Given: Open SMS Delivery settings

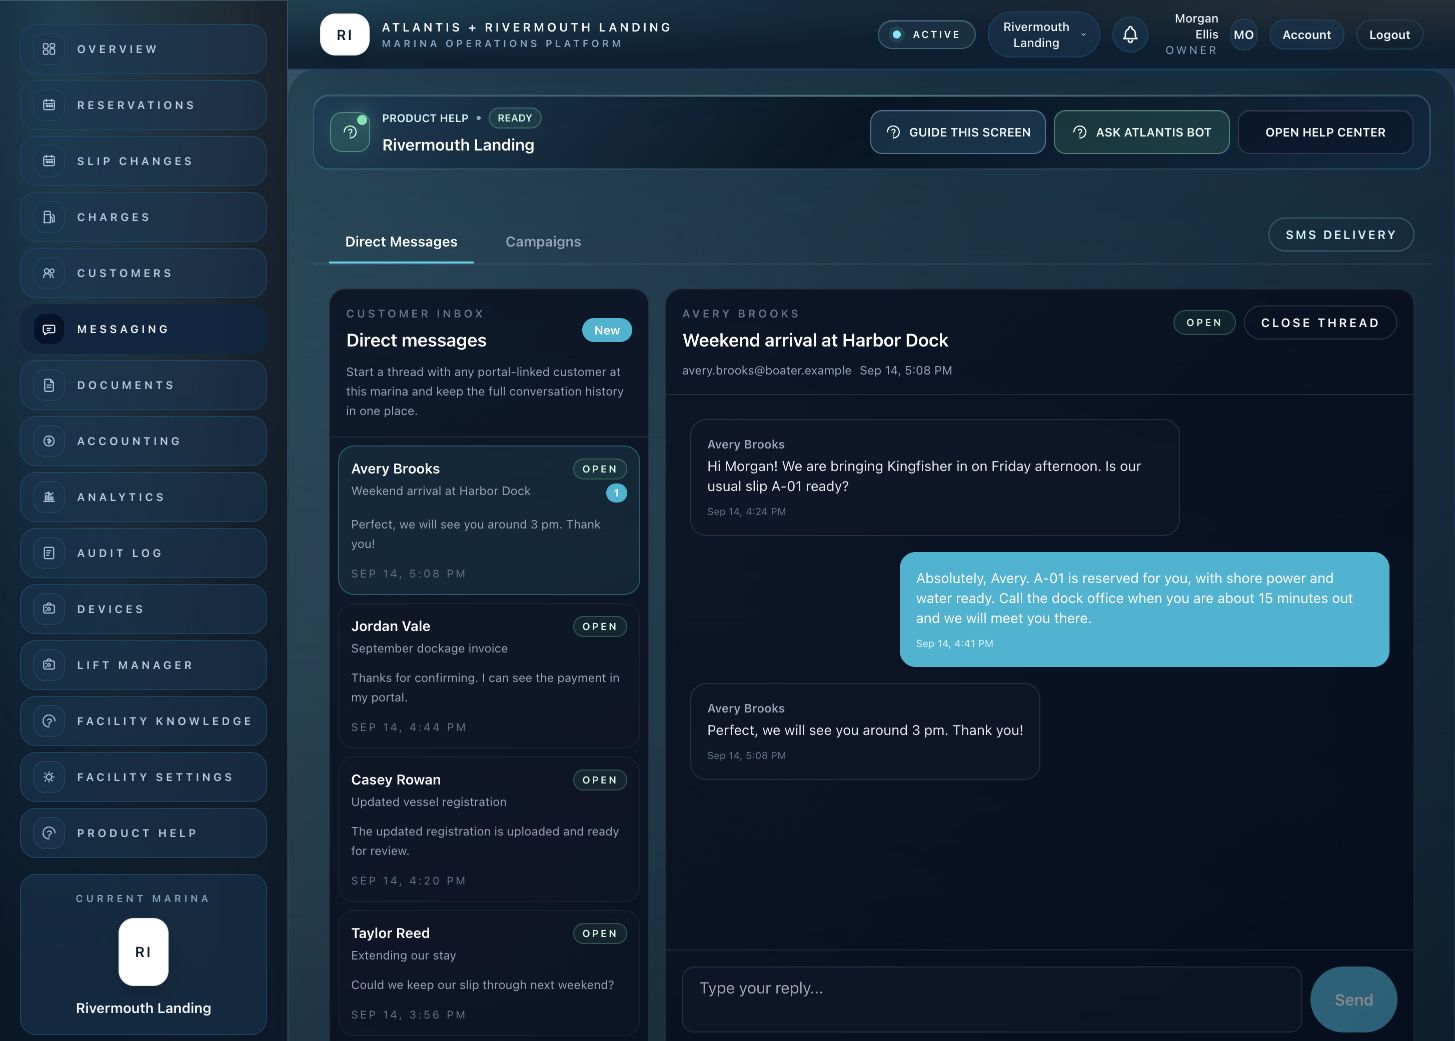Looking at the screenshot, I should (x=1341, y=235).
